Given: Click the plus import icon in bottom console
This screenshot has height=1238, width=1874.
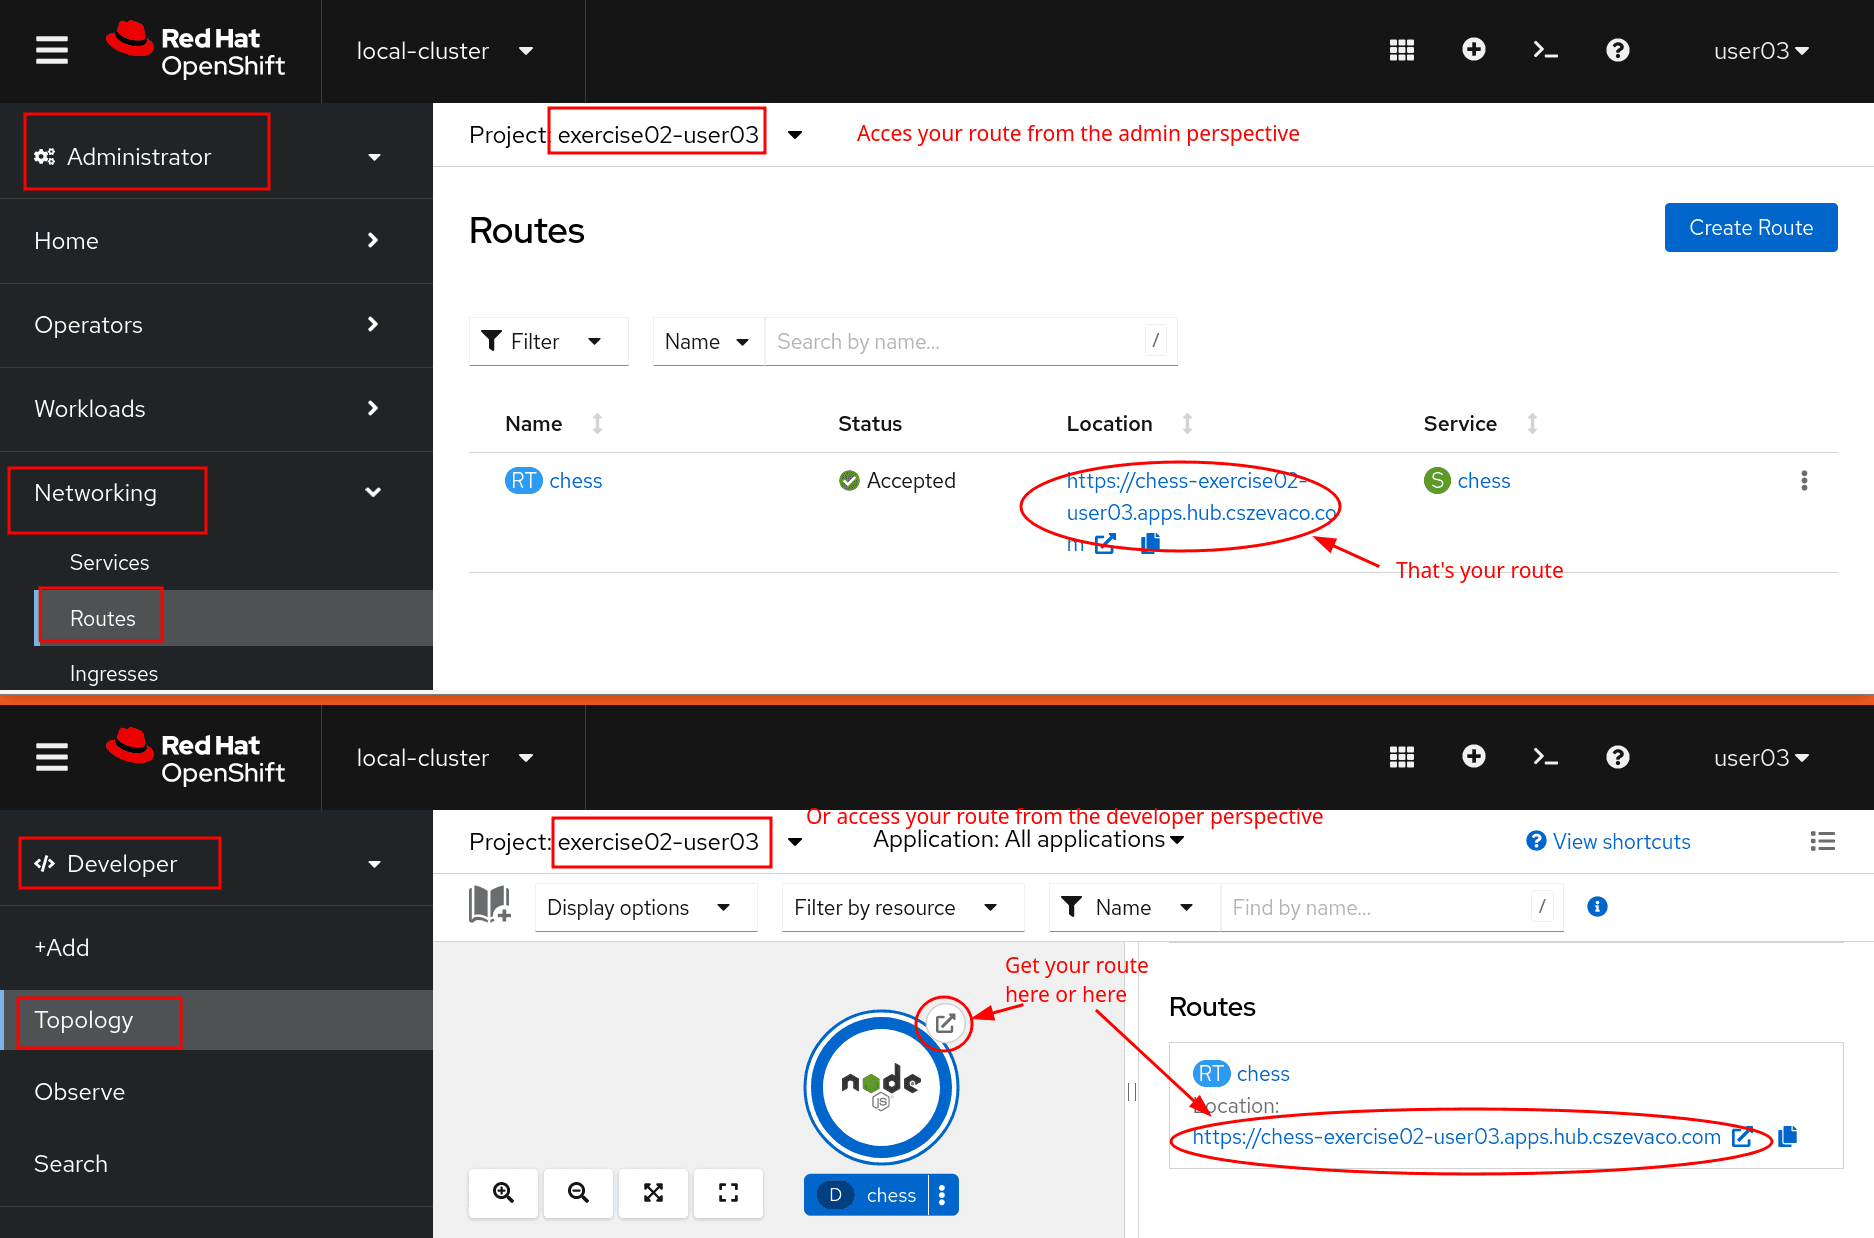Looking at the screenshot, I should (x=1474, y=757).
